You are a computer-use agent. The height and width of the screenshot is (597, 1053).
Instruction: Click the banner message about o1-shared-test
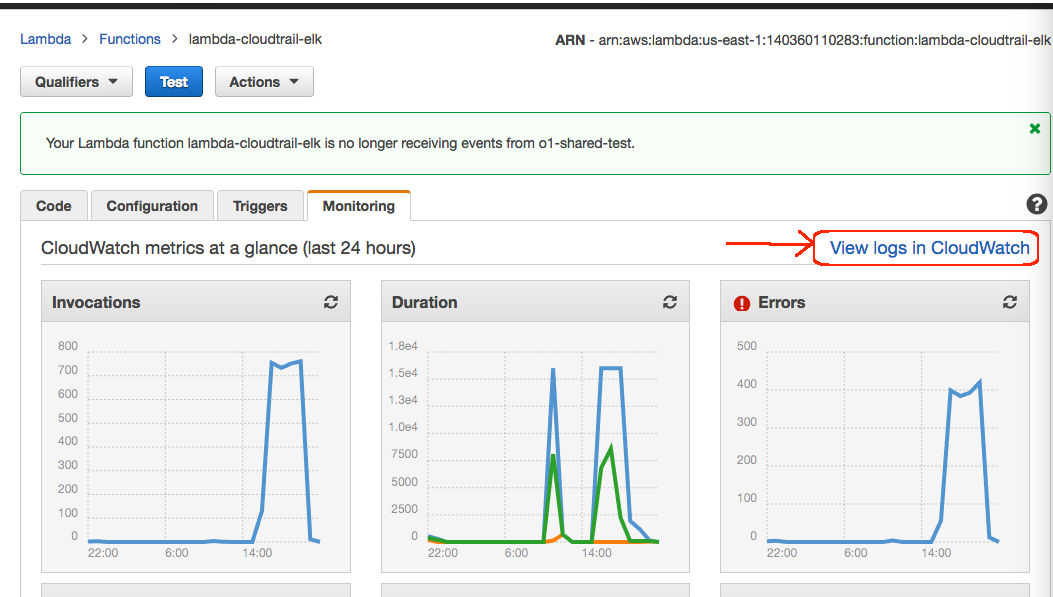340,143
